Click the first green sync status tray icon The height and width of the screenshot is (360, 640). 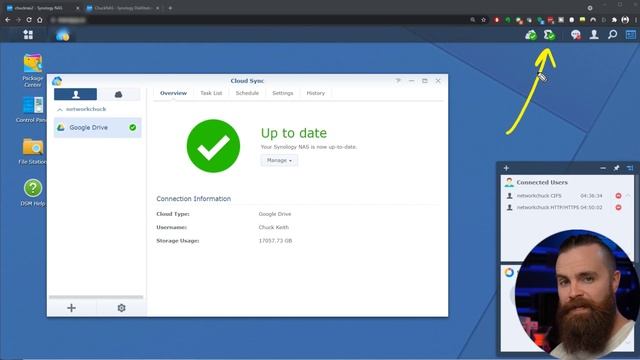click(x=531, y=35)
